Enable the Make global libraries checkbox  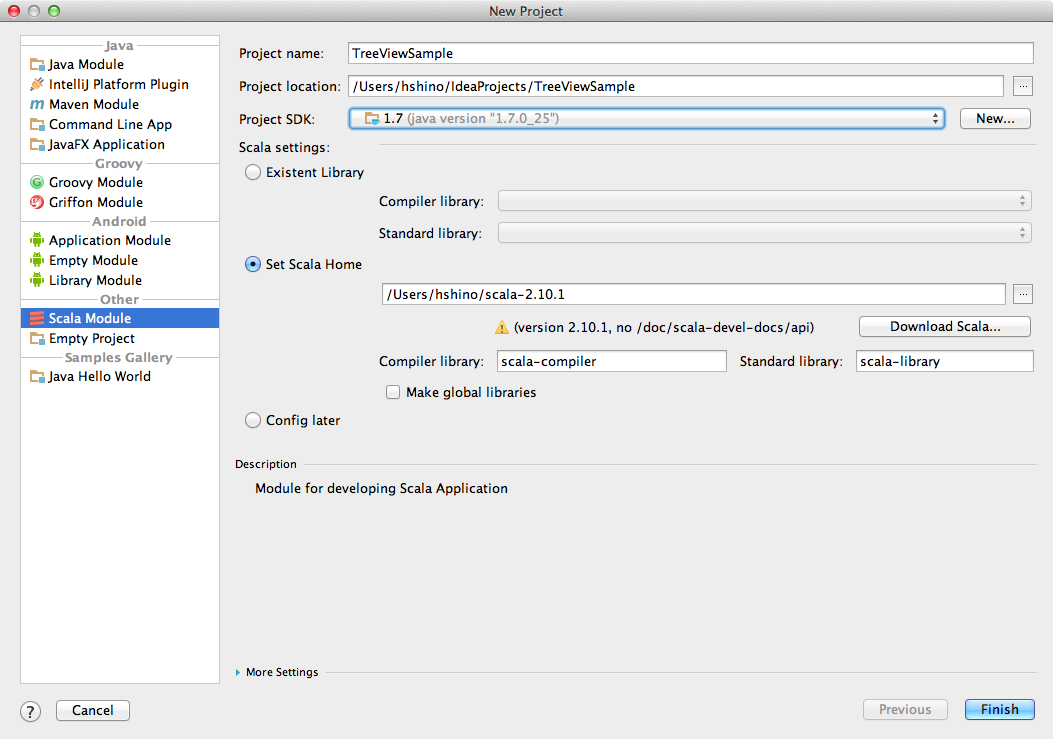(393, 392)
